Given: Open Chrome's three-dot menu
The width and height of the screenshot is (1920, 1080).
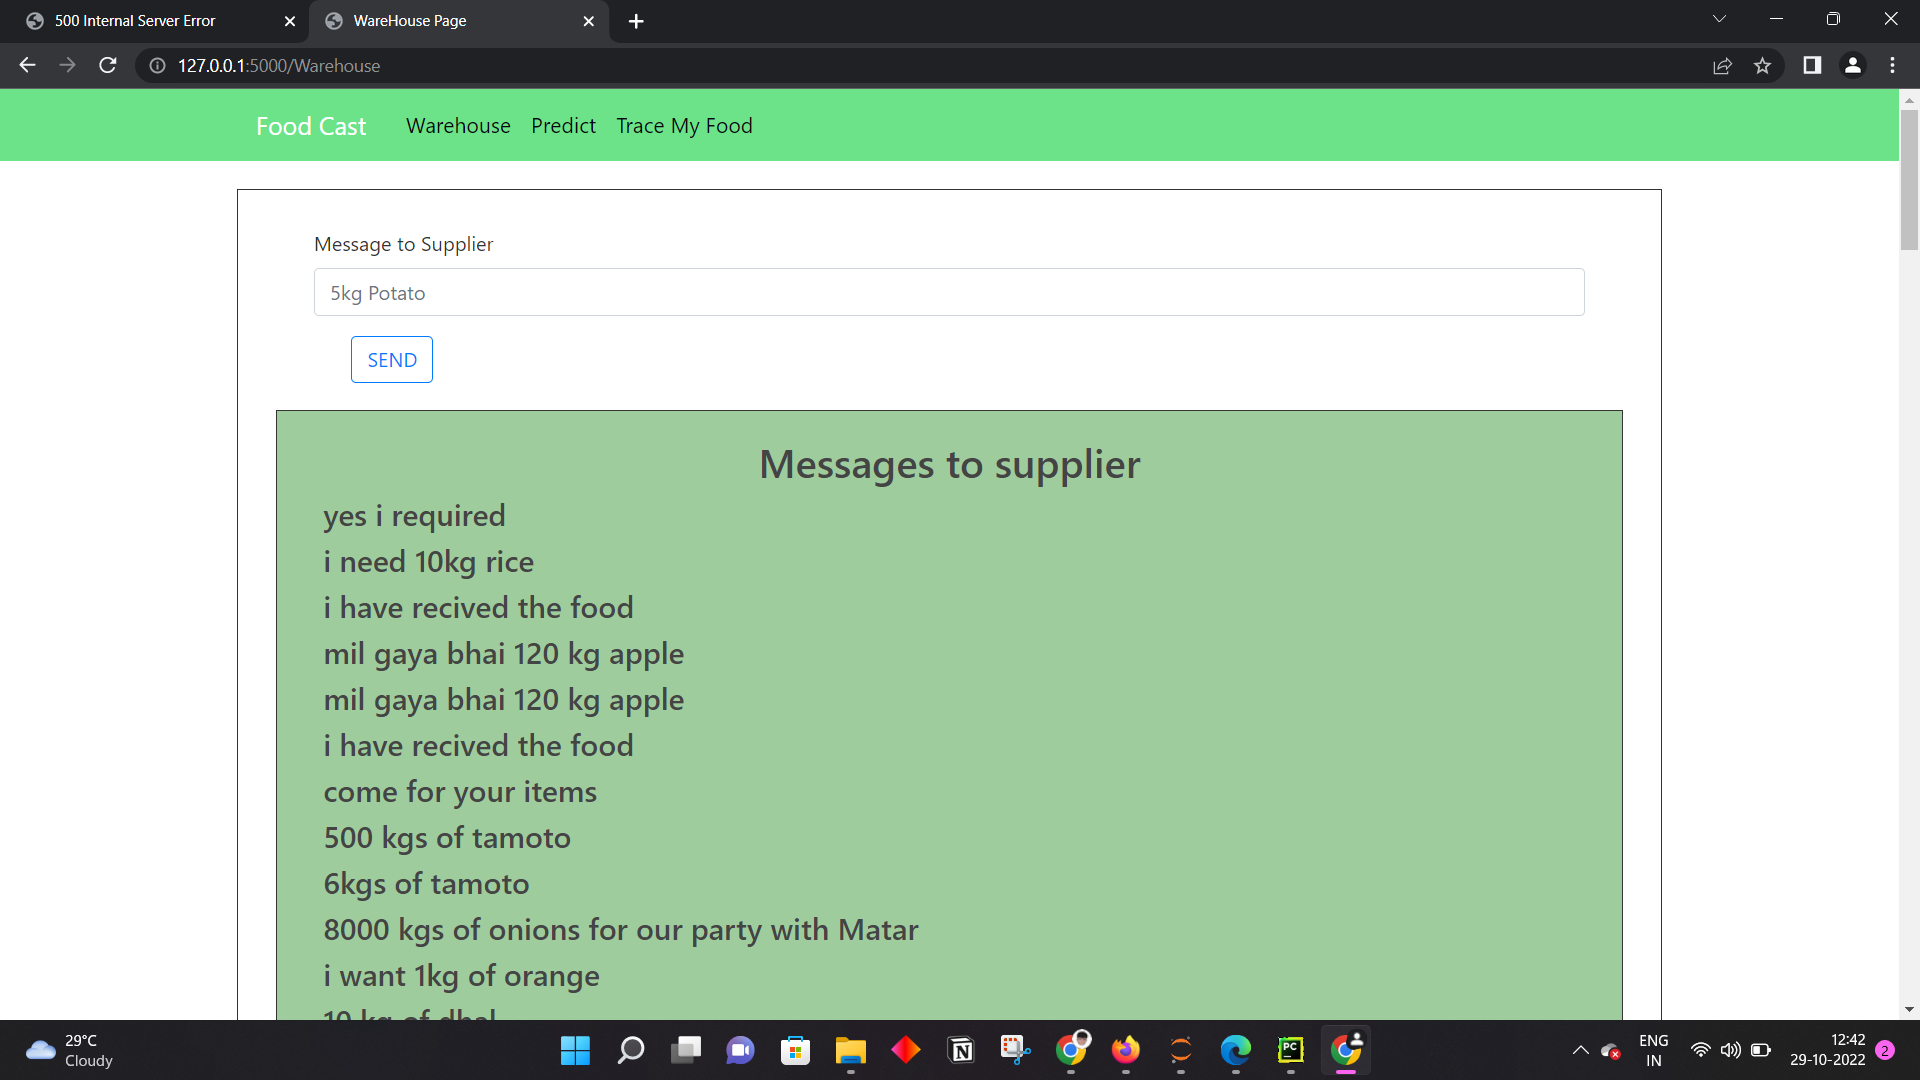Looking at the screenshot, I should [x=1892, y=66].
